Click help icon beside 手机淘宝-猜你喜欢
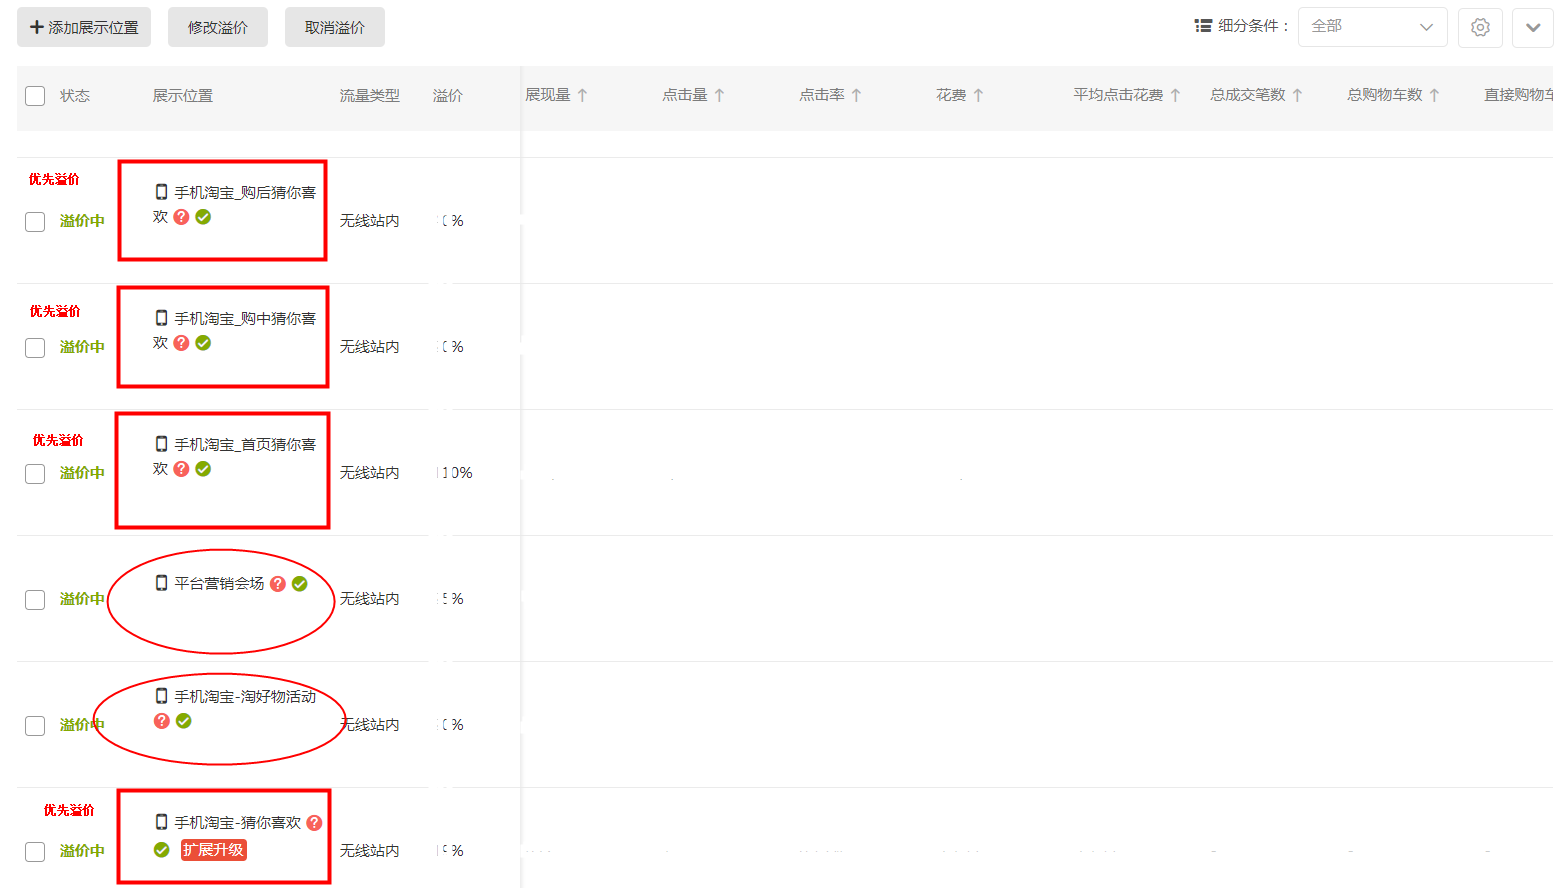1557x888 pixels. coord(314,823)
